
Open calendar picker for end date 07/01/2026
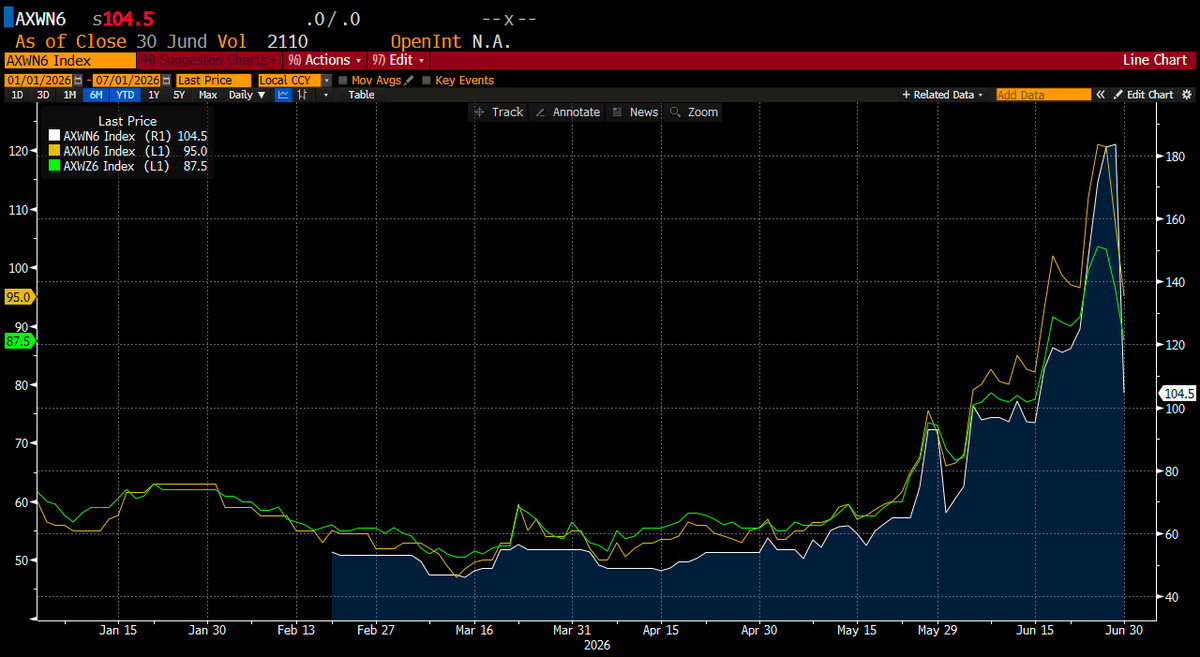click(165, 80)
